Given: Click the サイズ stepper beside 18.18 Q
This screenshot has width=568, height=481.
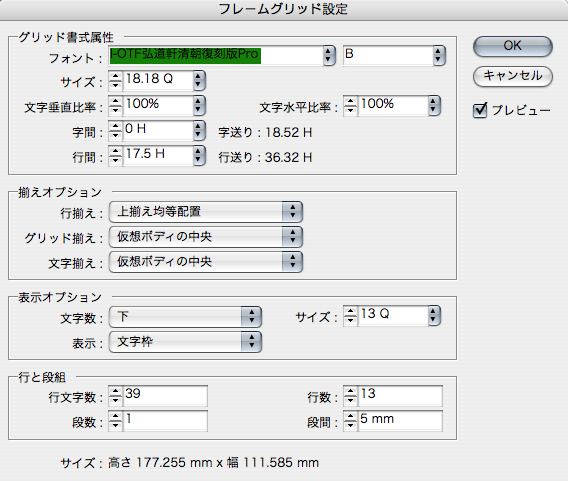Looking at the screenshot, I should [116, 80].
